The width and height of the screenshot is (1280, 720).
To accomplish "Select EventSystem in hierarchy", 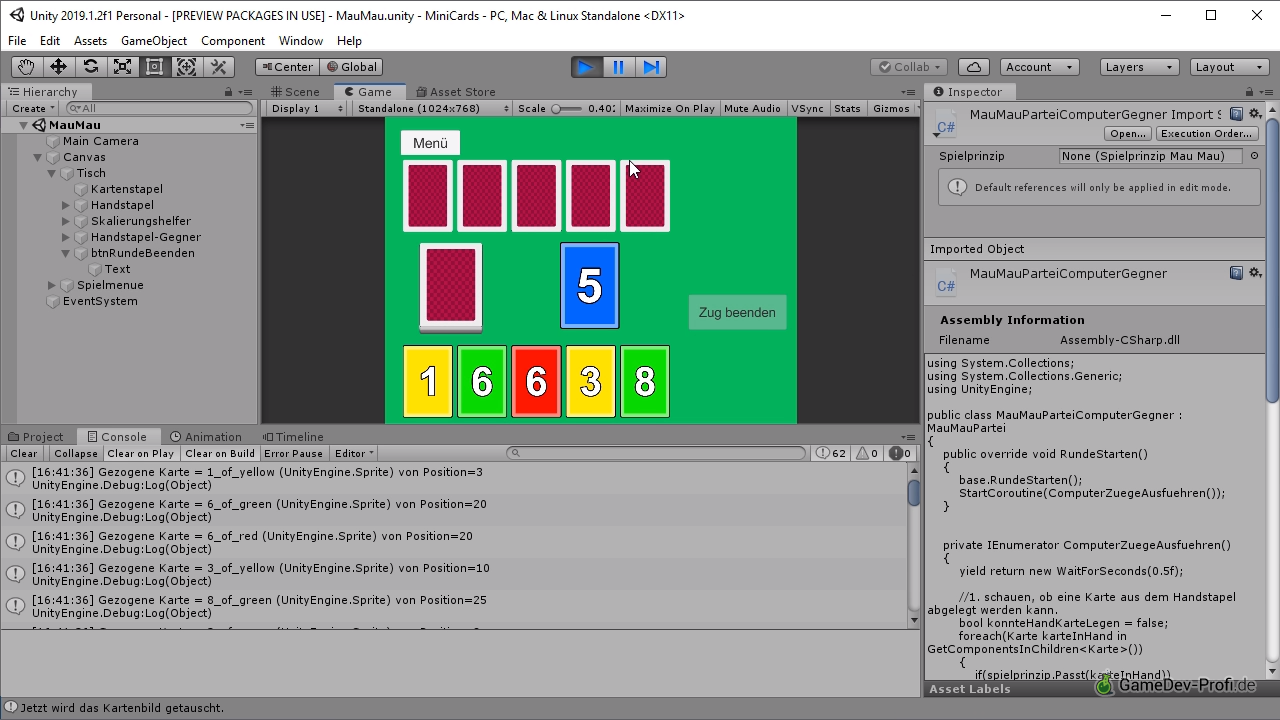I will point(100,301).
